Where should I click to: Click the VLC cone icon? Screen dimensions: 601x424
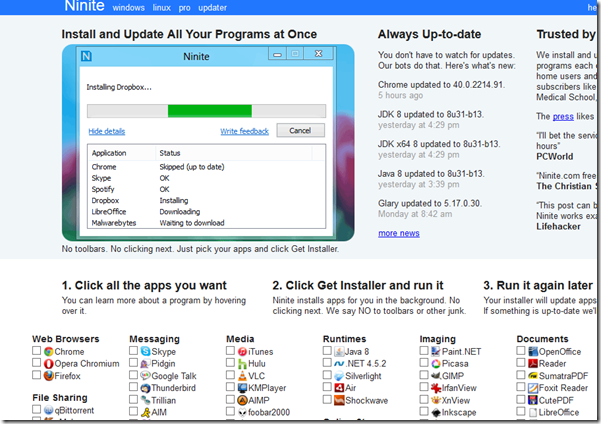pos(242,377)
